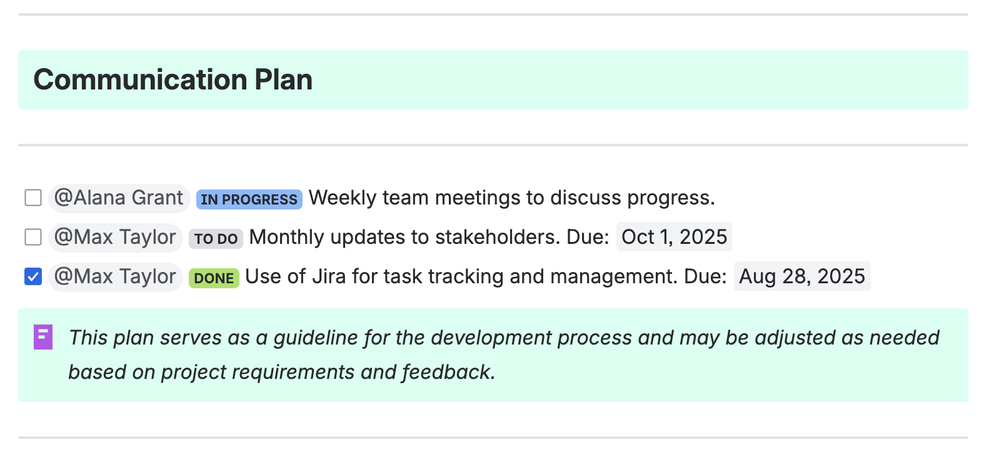
Task: Select the divider line below Communication Plan heading
Action: click(x=492, y=145)
